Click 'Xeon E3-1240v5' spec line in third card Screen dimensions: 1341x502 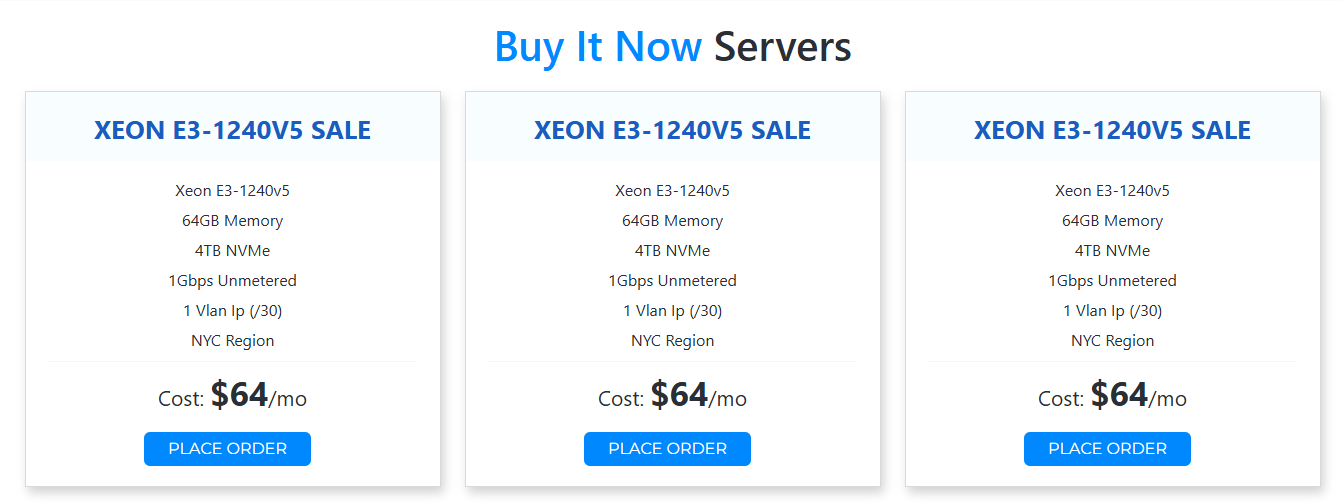click(1112, 191)
